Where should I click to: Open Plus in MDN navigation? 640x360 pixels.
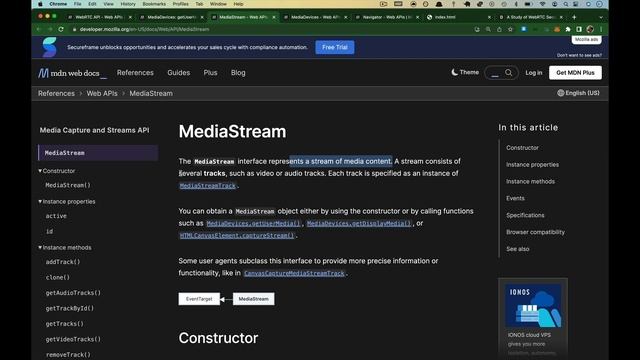click(x=210, y=73)
